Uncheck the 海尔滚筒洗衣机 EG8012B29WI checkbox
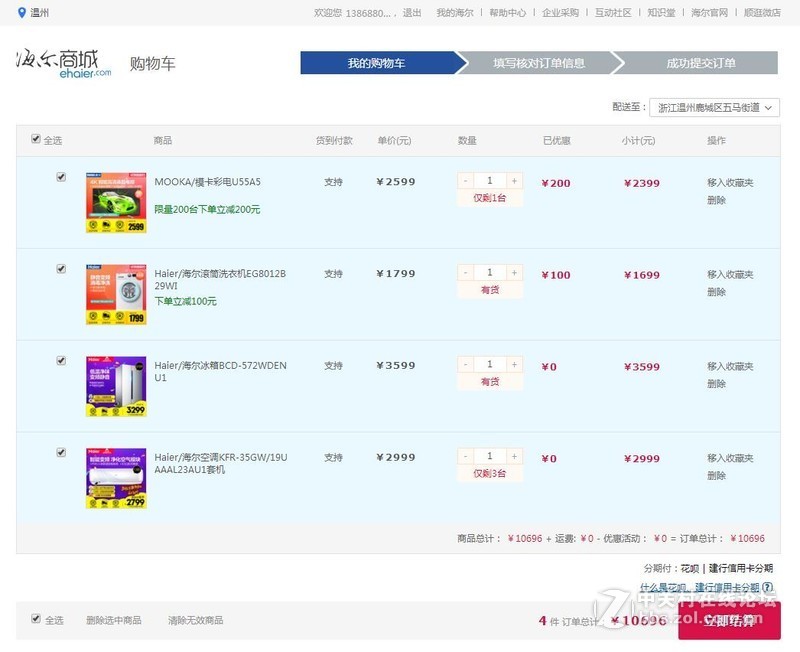Viewport: 800px width, 652px height. tap(61, 269)
